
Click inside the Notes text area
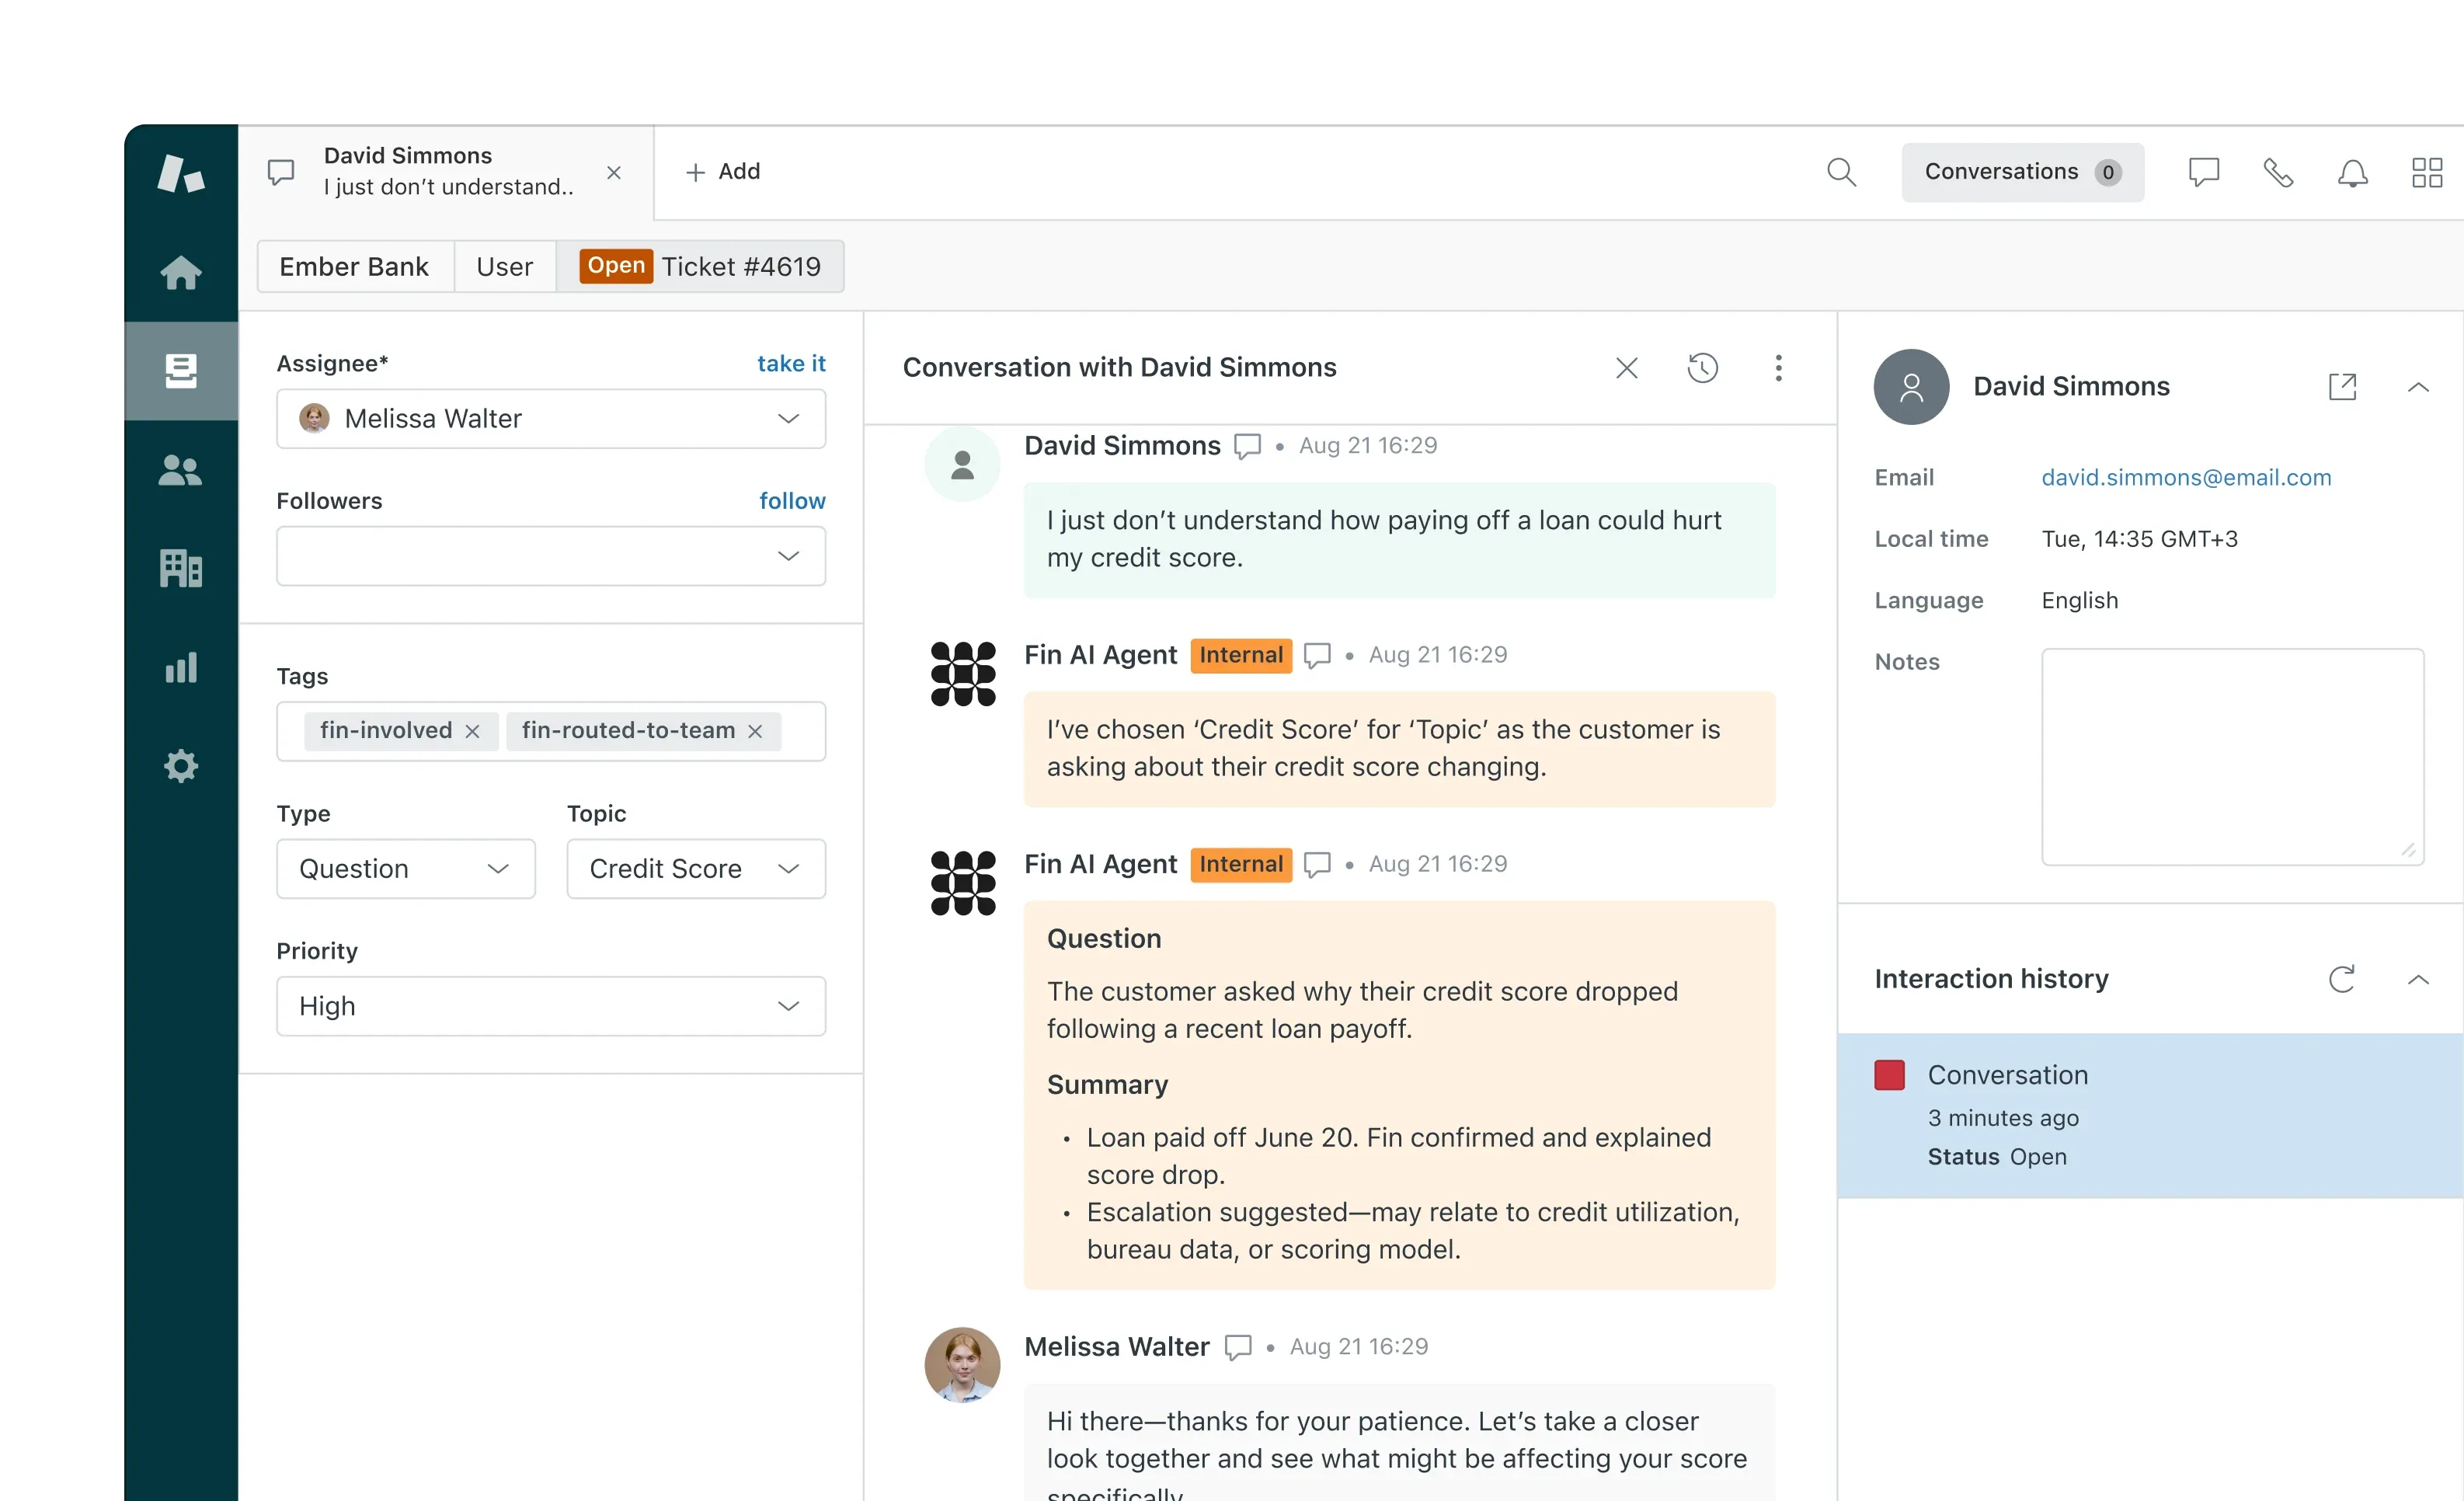pos(2232,757)
